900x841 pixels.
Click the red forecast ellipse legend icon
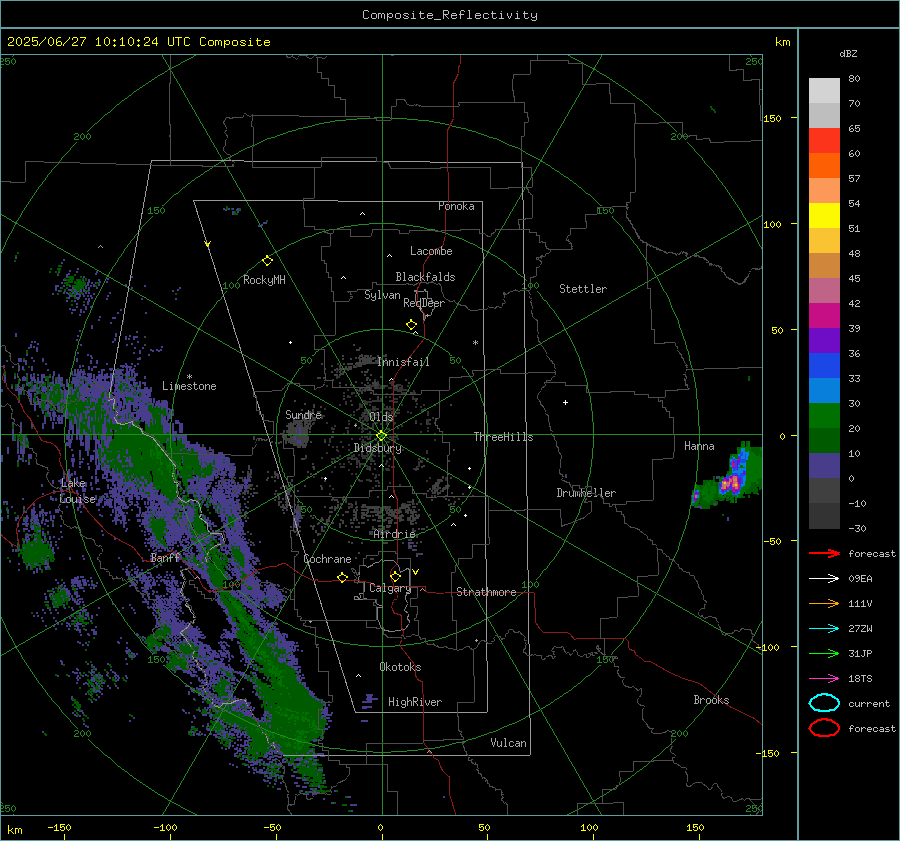824,728
